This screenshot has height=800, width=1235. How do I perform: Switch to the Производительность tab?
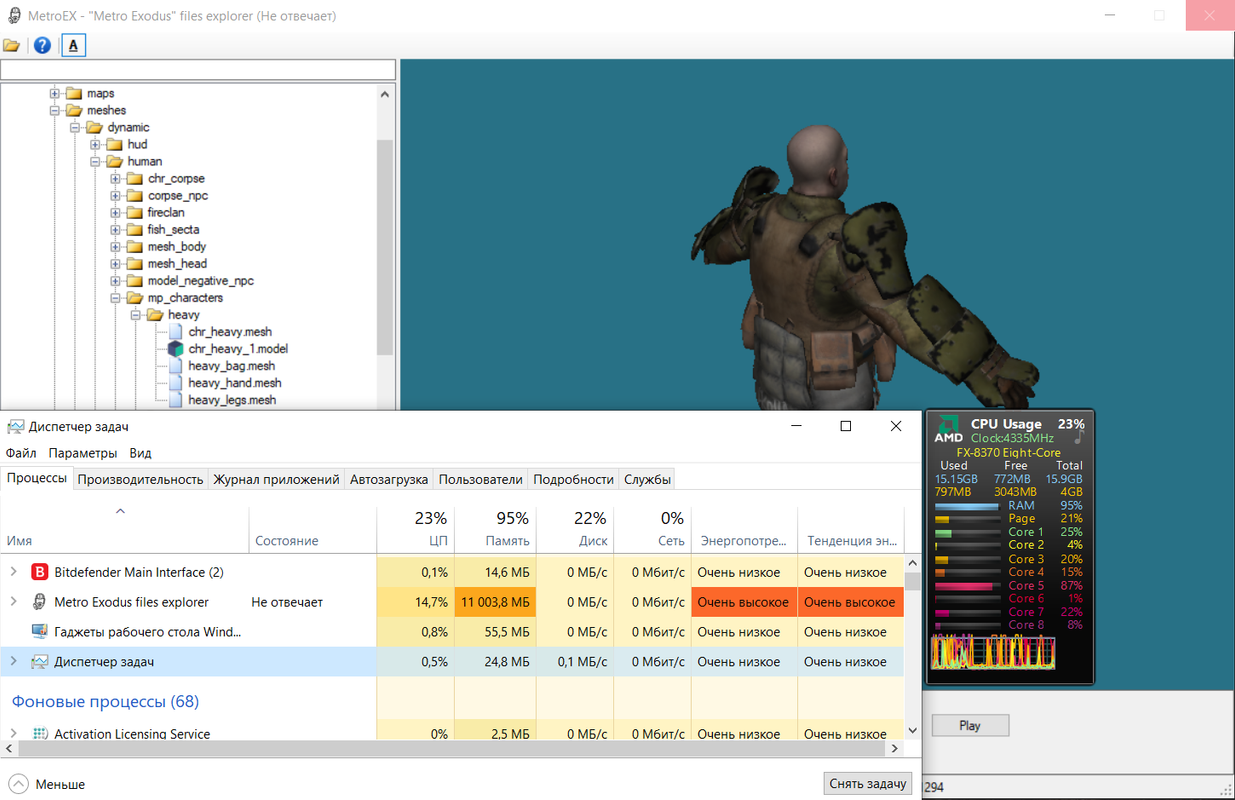click(x=140, y=479)
